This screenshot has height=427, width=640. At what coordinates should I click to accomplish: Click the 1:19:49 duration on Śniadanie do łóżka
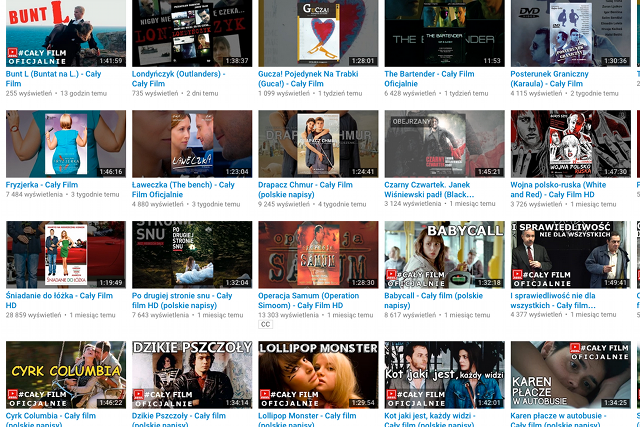[111, 282]
